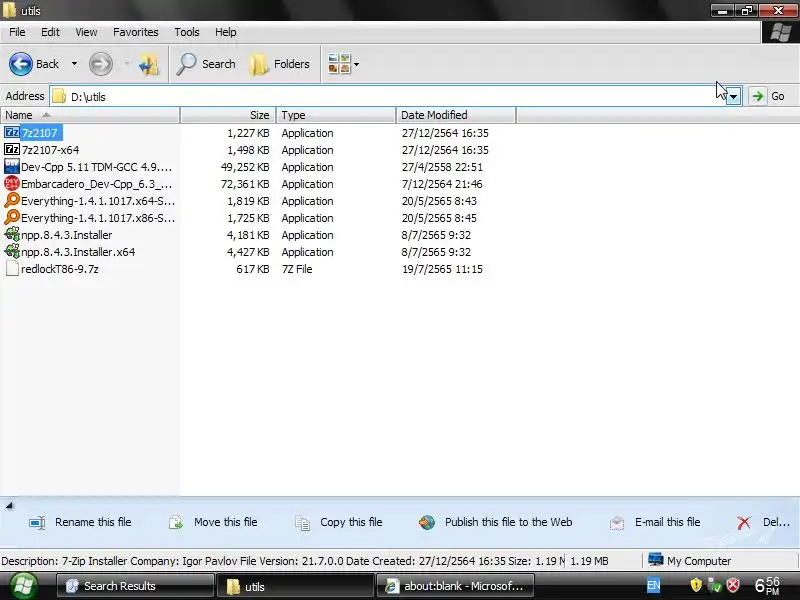Click the Copy this file icon
The image size is (800, 600).
(x=302, y=523)
